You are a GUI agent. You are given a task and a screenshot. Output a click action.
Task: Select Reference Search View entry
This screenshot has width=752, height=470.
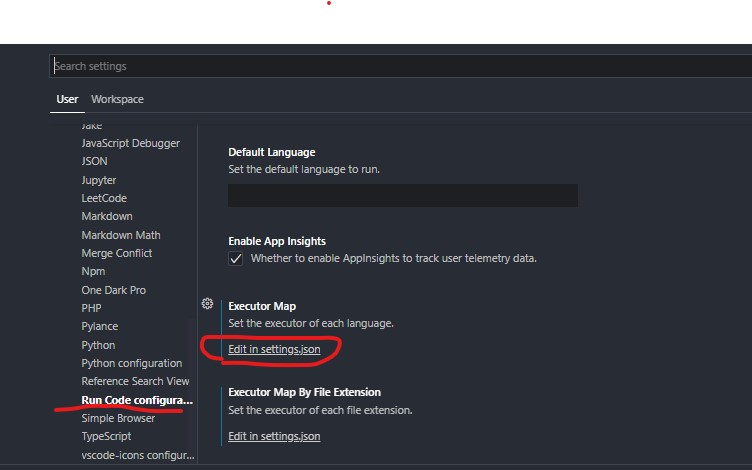coord(135,381)
